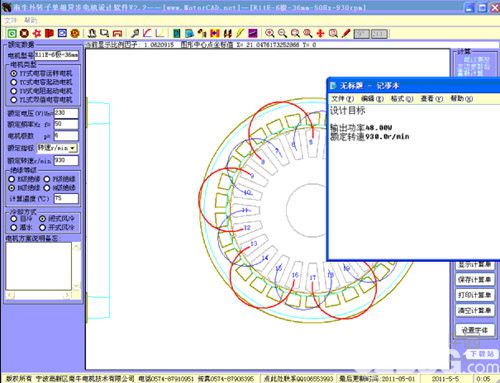500x383 pixels.
Task: Click the Notepad window title bar
Action: (x=413, y=86)
